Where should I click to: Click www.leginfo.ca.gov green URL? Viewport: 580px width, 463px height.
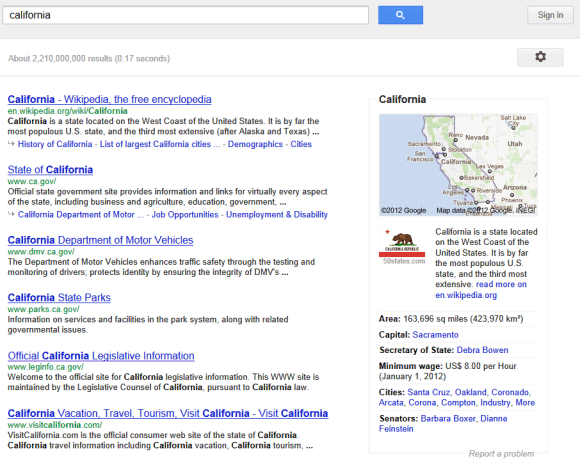[x=45, y=367]
